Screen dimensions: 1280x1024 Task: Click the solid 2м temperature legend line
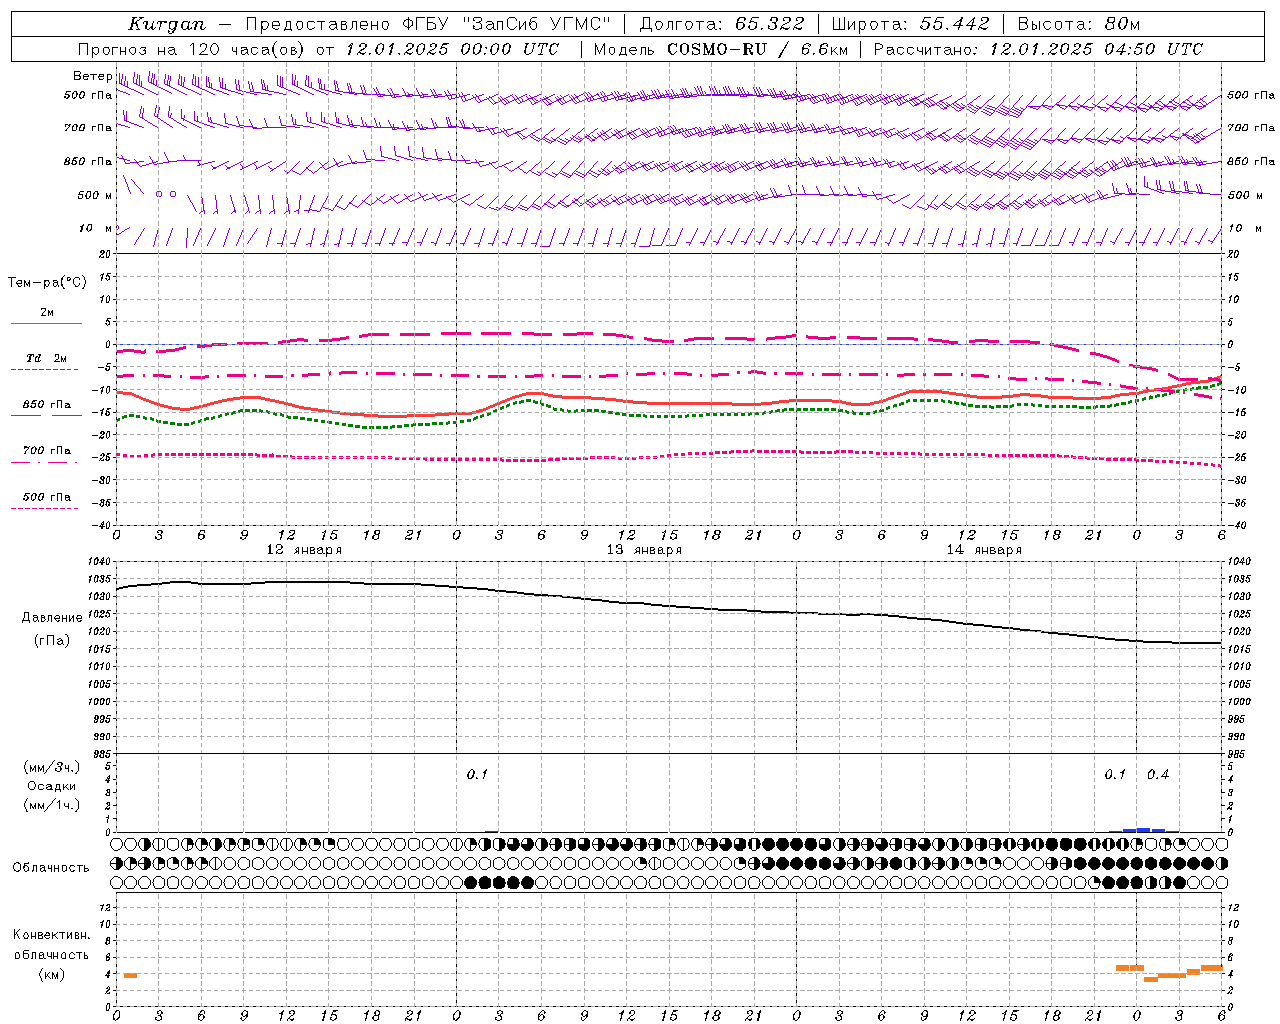tap(46, 323)
